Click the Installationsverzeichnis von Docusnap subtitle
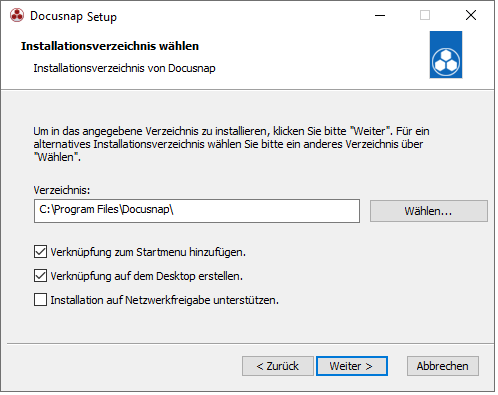This screenshot has height=395, width=498. click(124, 68)
